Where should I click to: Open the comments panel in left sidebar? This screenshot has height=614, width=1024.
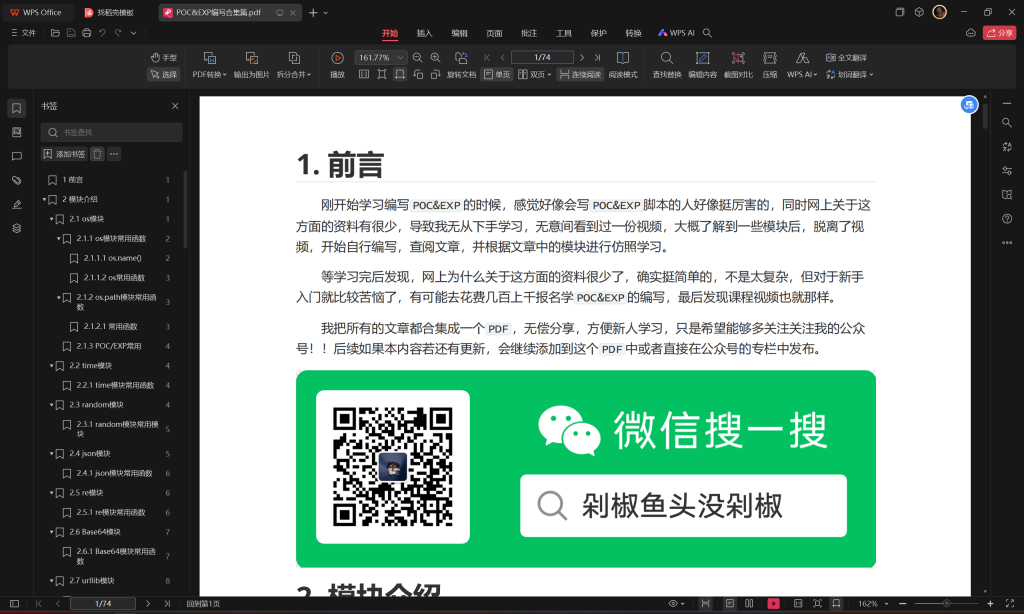tap(16, 156)
